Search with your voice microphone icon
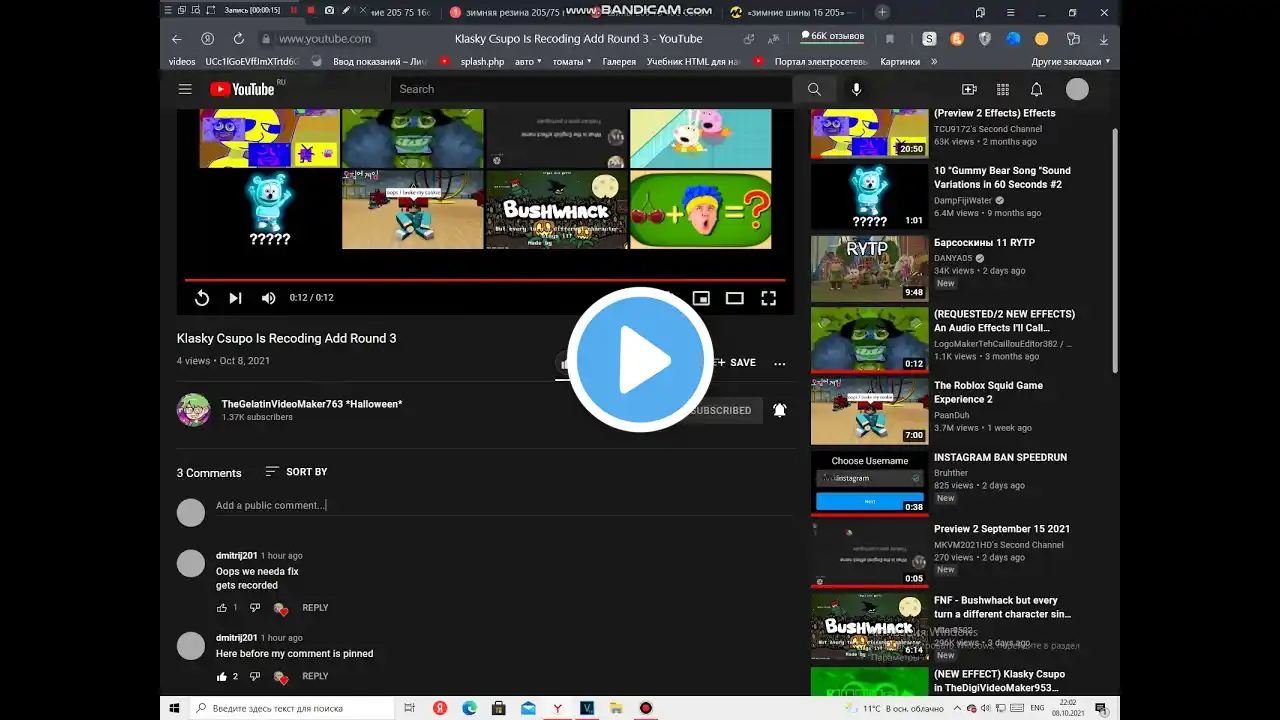The width and height of the screenshot is (1280, 720). [856, 89]
